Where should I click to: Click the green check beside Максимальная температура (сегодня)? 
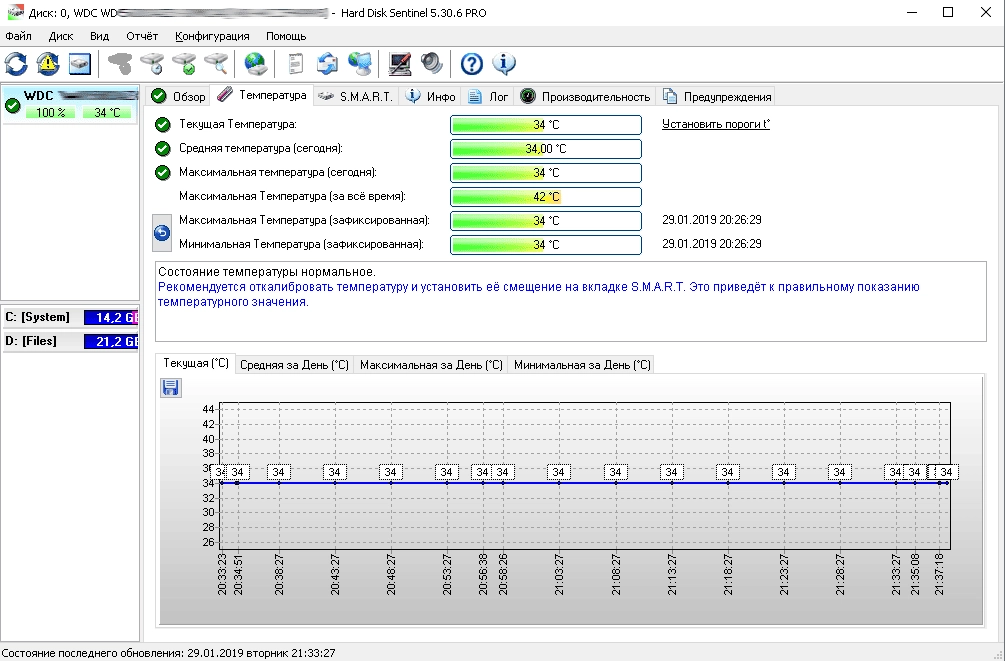pyautogui.click(x=163, y=172)
